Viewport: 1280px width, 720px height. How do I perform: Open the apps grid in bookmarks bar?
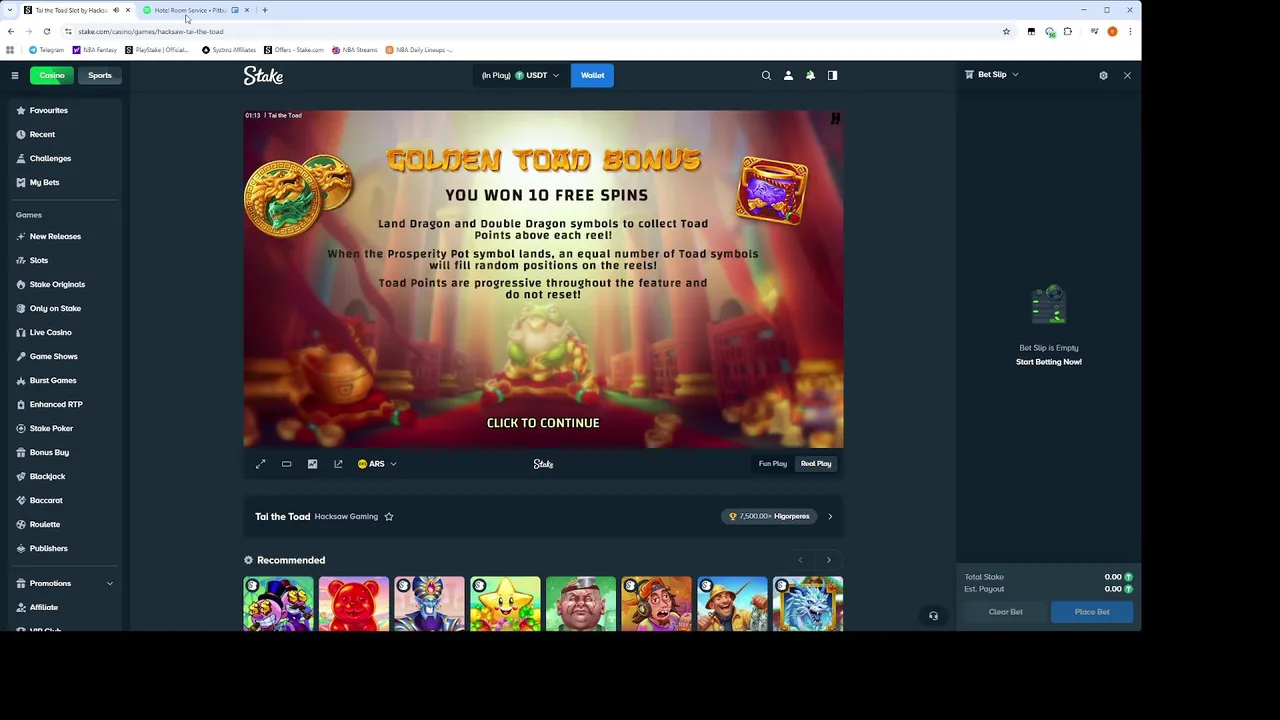pos(10,50)
